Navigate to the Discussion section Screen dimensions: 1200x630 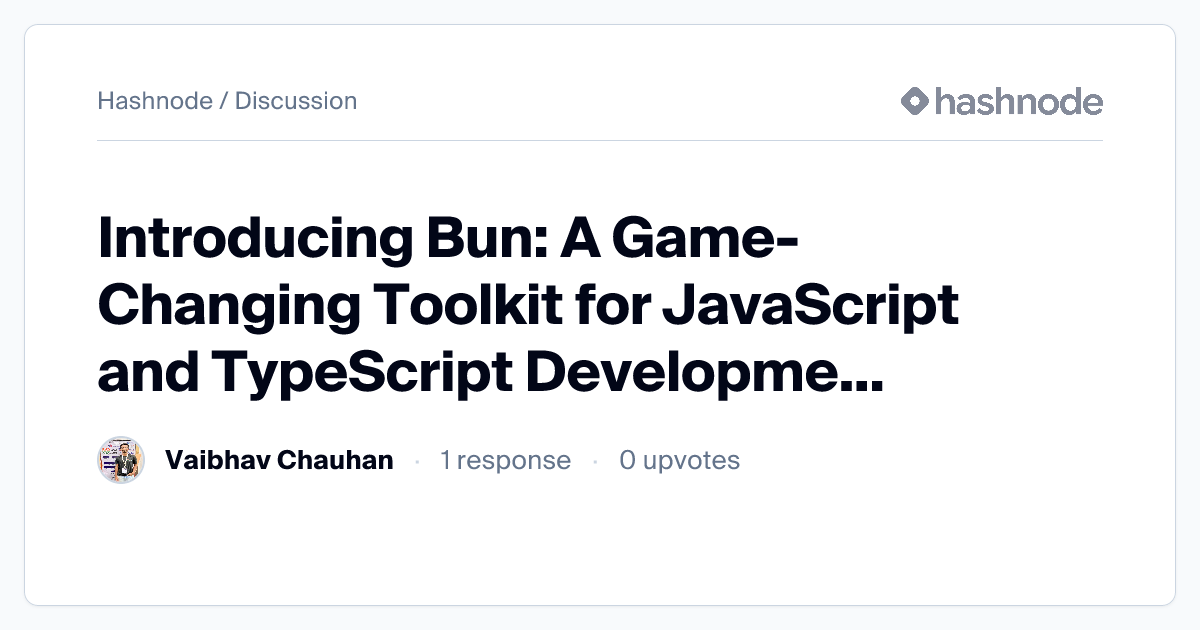tap(296, 101)
